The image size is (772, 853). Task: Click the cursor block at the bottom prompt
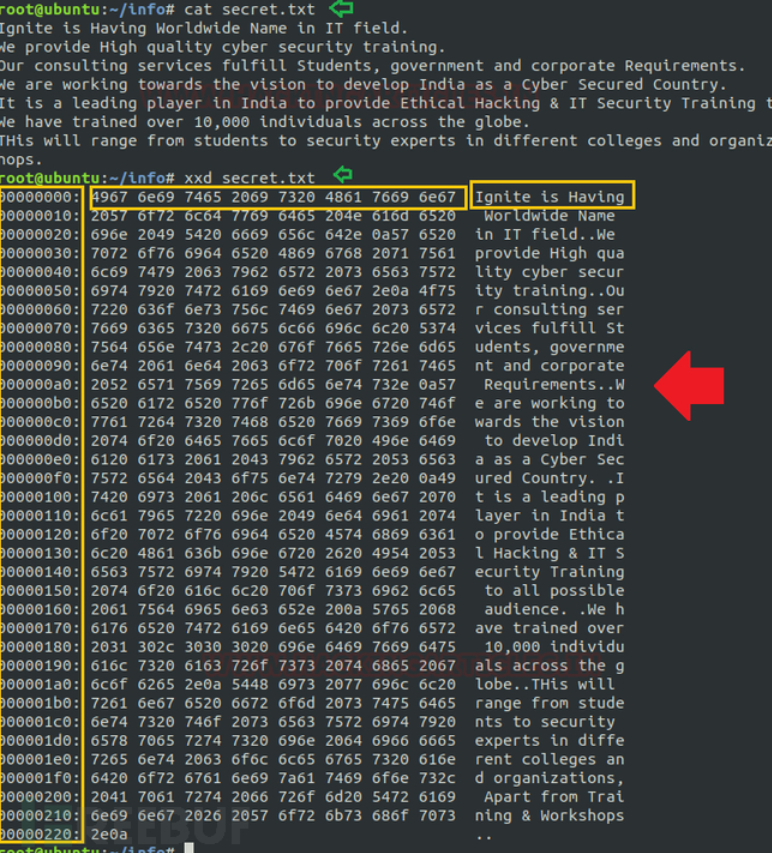point(189,848)
